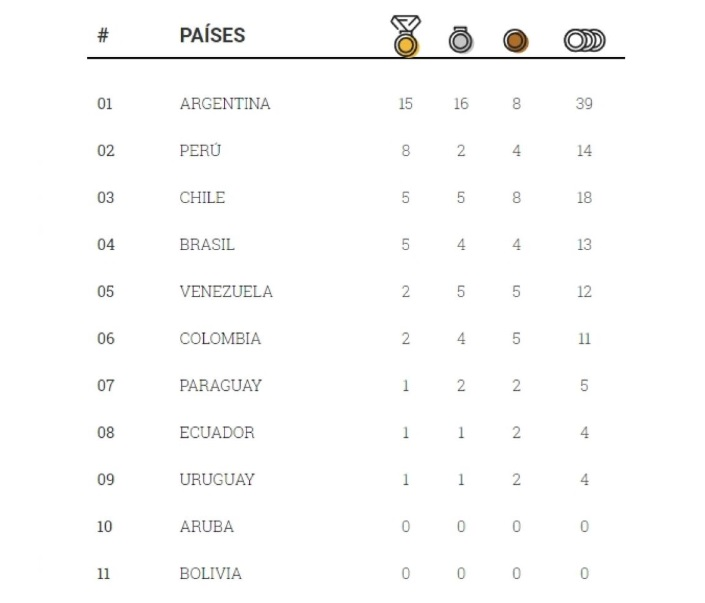
Task: Select the BRASIL row name
Action: [207, 244]
